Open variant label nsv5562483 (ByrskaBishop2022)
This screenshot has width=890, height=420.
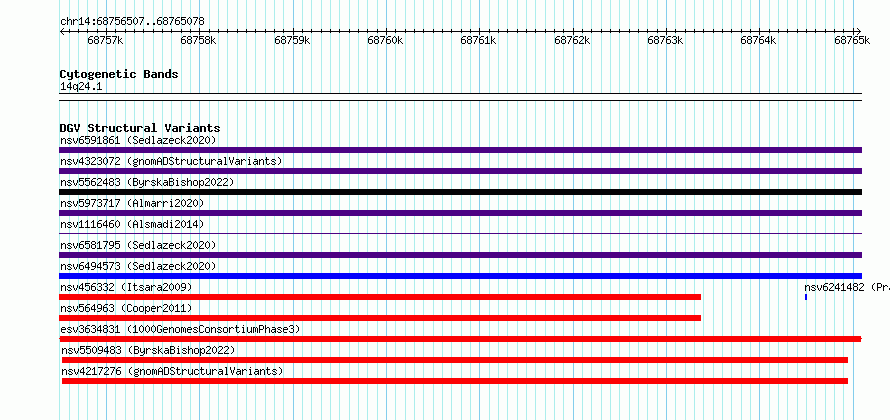click(147, 182)
